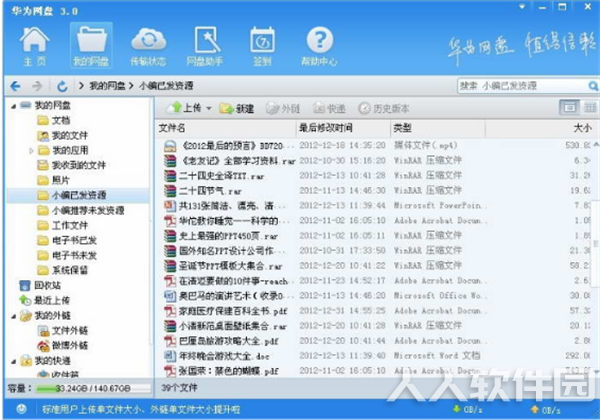600x420 pixels.
Task: Open 微博外链 weibo links
Action: pos(63,345)
